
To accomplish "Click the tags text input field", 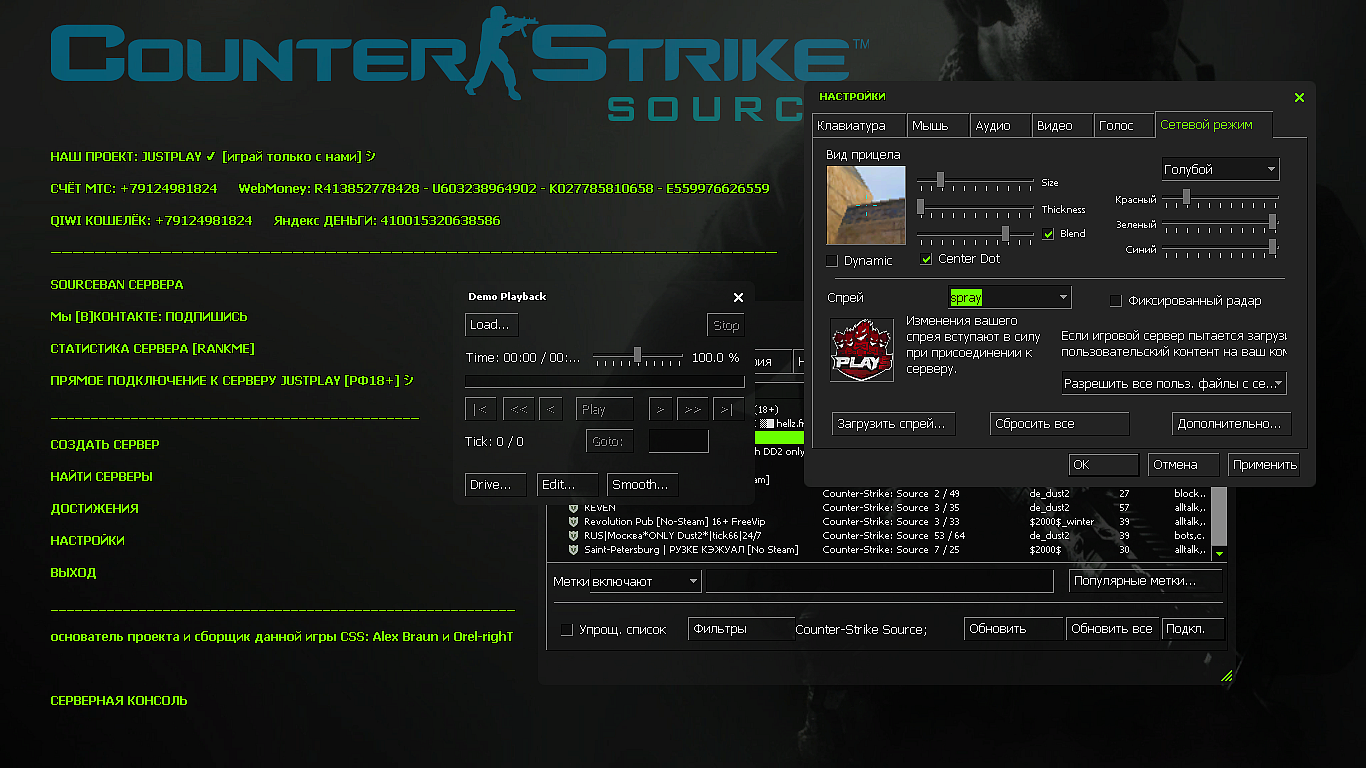I will 880,581.
